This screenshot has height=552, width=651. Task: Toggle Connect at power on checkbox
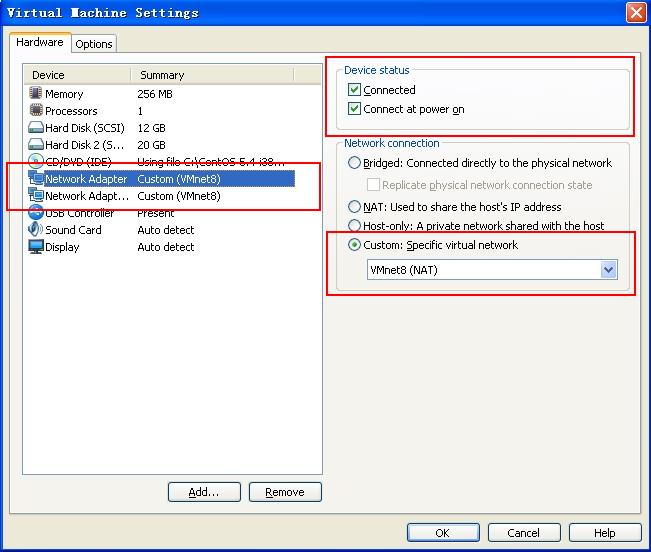pyautogui.click(x=354, y=109)
